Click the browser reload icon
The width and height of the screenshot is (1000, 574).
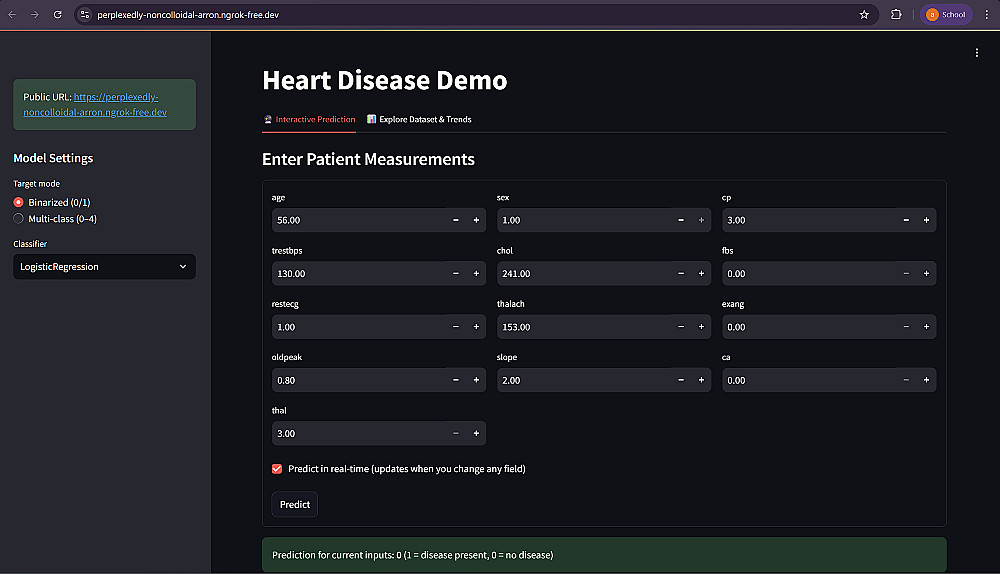(57, 15)
